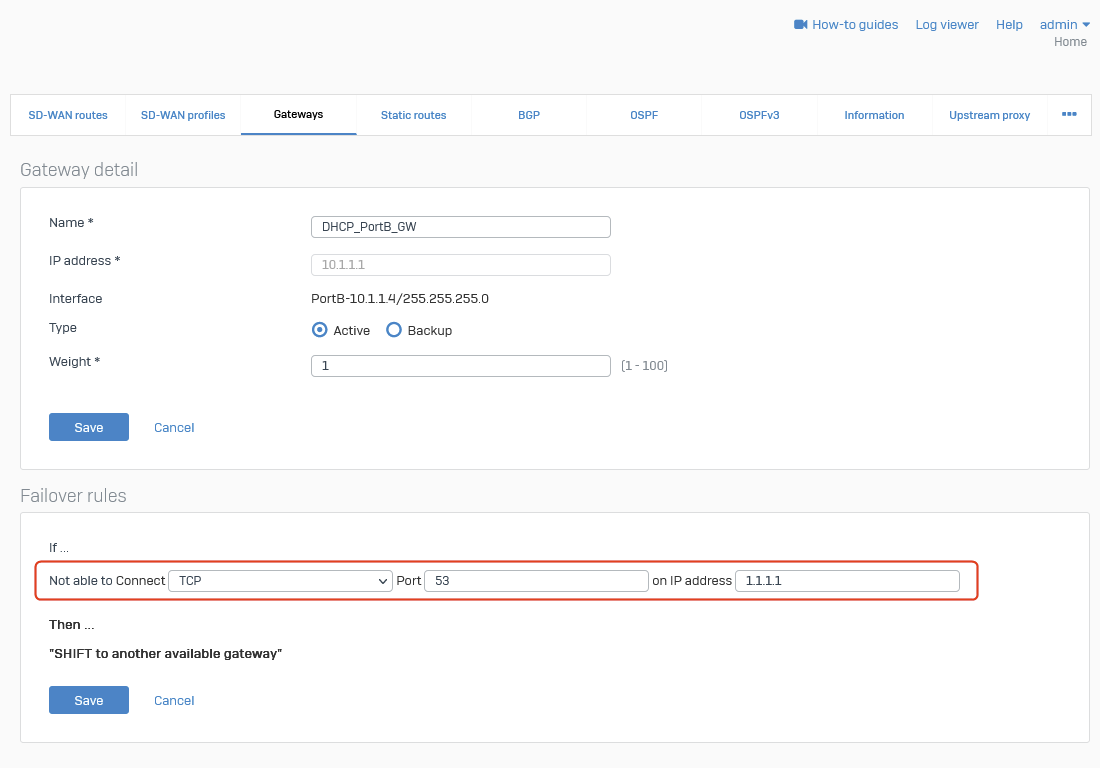Expand the admin user menu
Screen dimensions: 1100x768
[1065, 25]
